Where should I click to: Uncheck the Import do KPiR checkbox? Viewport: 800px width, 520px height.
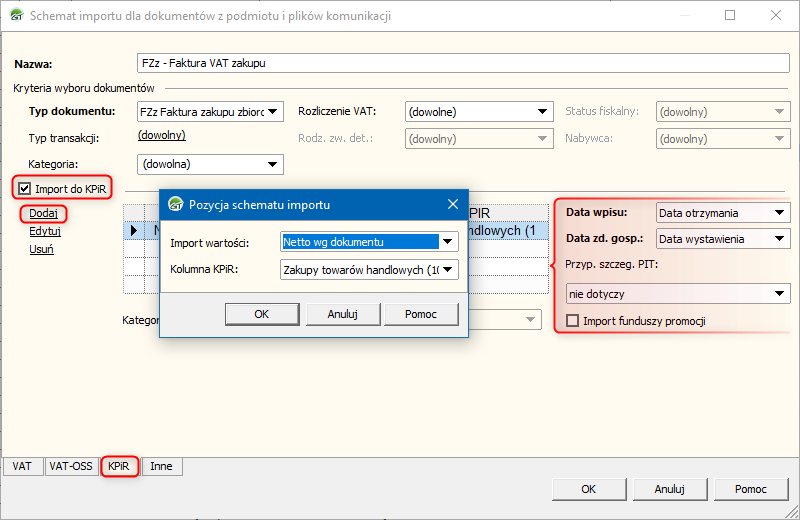point(25,188)
